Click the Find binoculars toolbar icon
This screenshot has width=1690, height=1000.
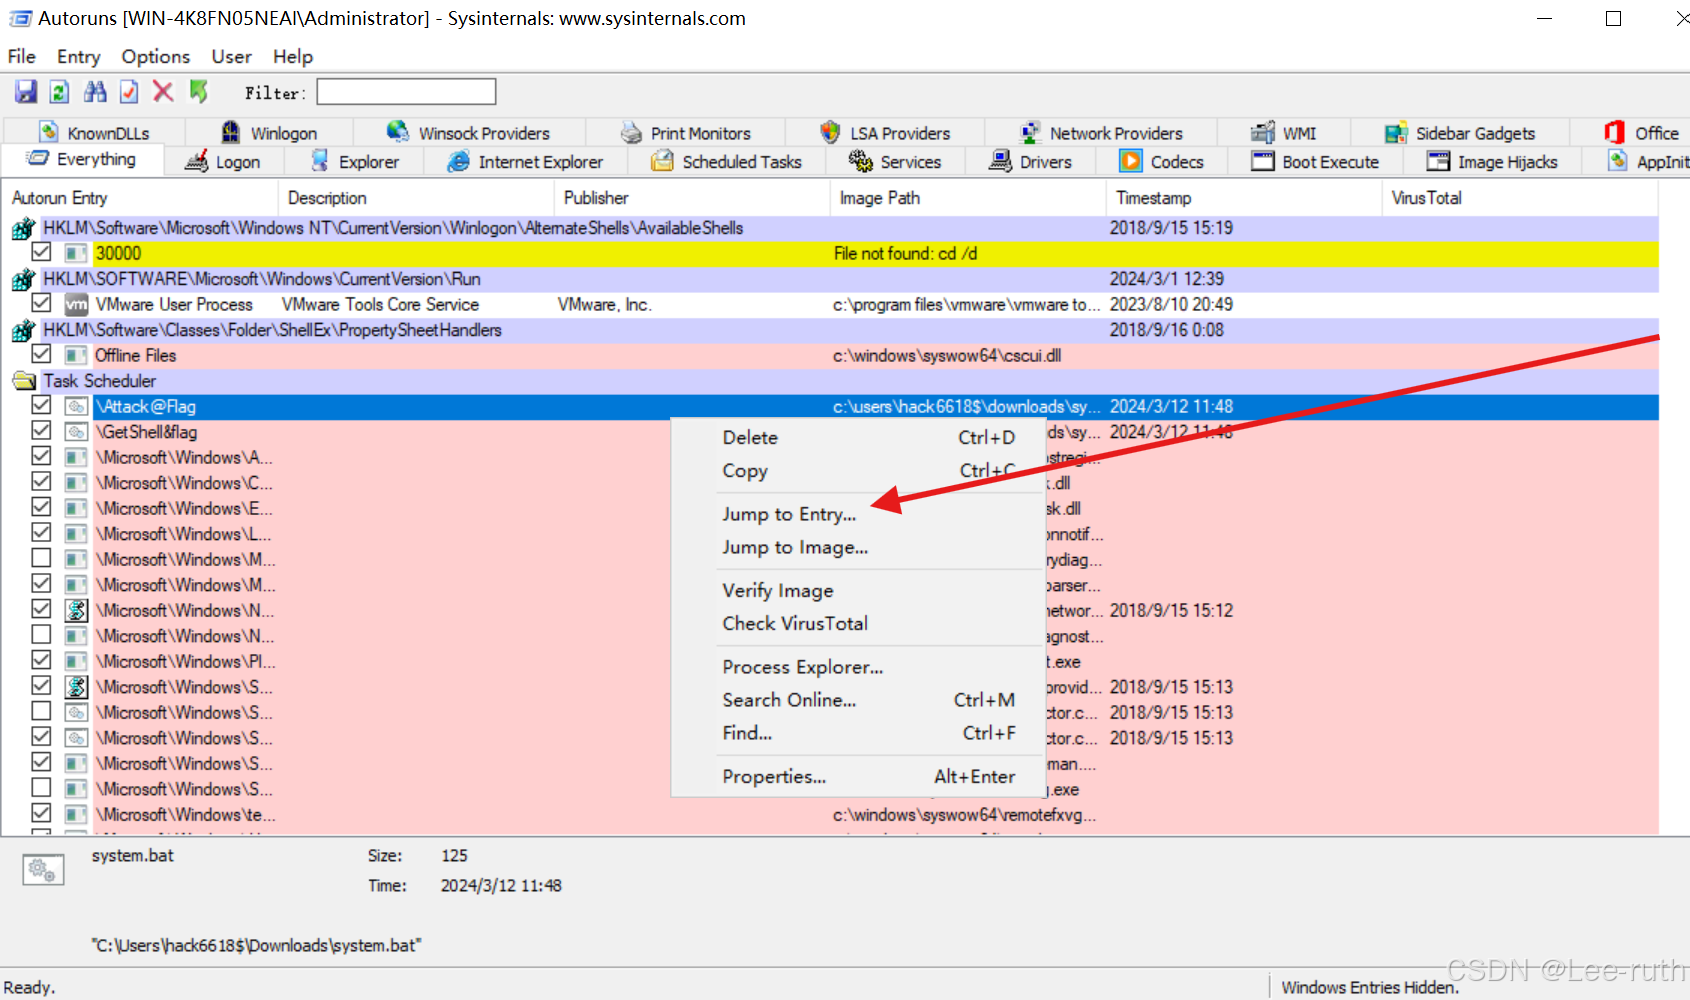pos(95,92)
